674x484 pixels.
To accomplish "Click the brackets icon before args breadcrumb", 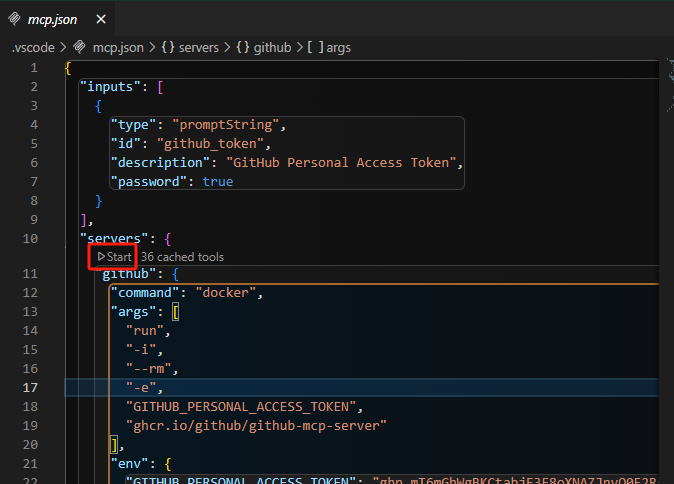I will [316, 47].
